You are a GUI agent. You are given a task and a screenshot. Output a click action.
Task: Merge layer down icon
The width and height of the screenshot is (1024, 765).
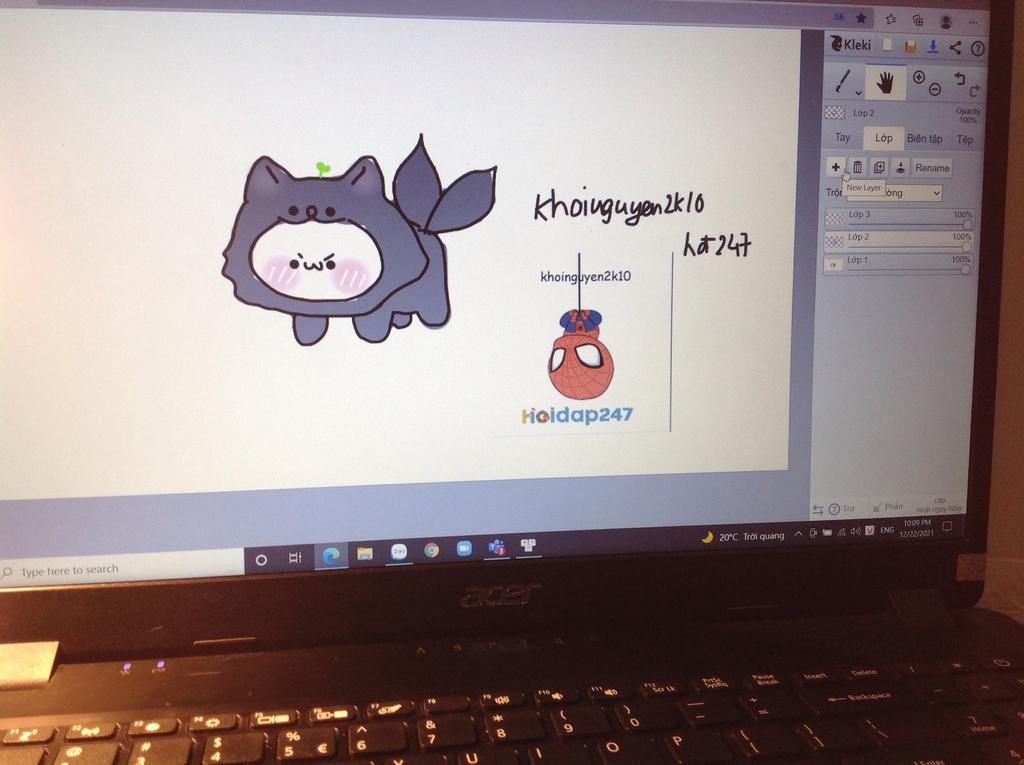(x=900, y=168)
